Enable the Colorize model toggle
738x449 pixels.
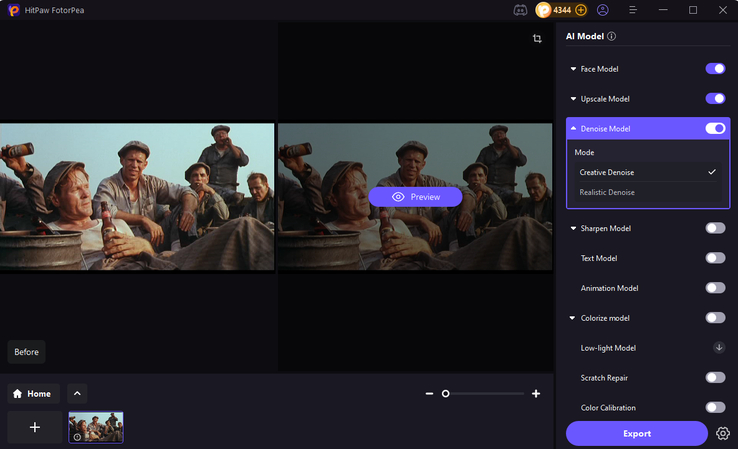715,318
